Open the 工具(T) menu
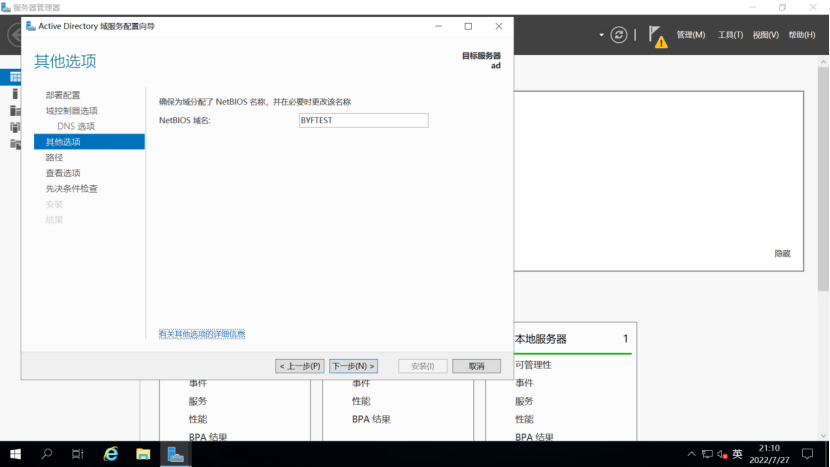 coord(730,35)
